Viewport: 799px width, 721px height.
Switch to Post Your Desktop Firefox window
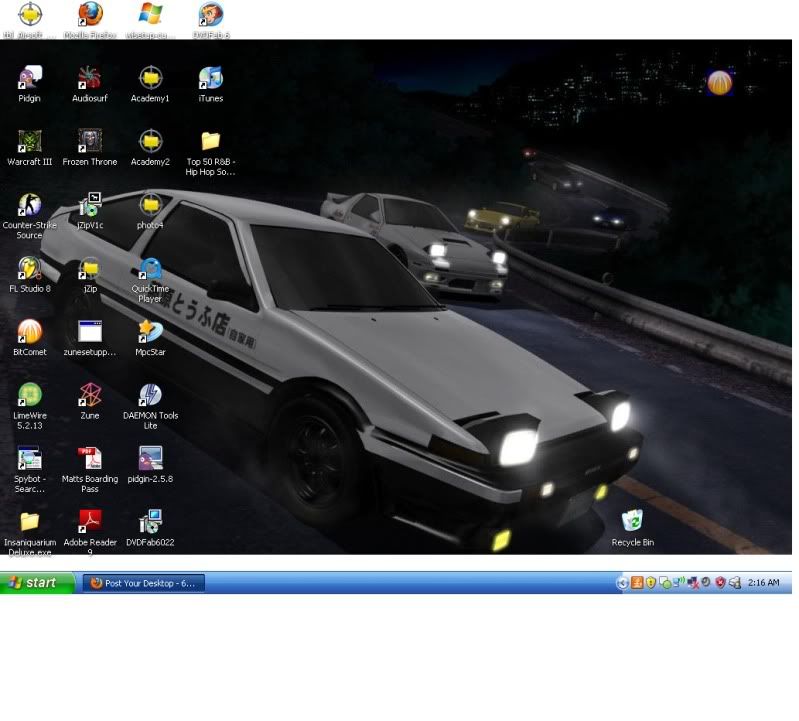click(x=144, y=583)
